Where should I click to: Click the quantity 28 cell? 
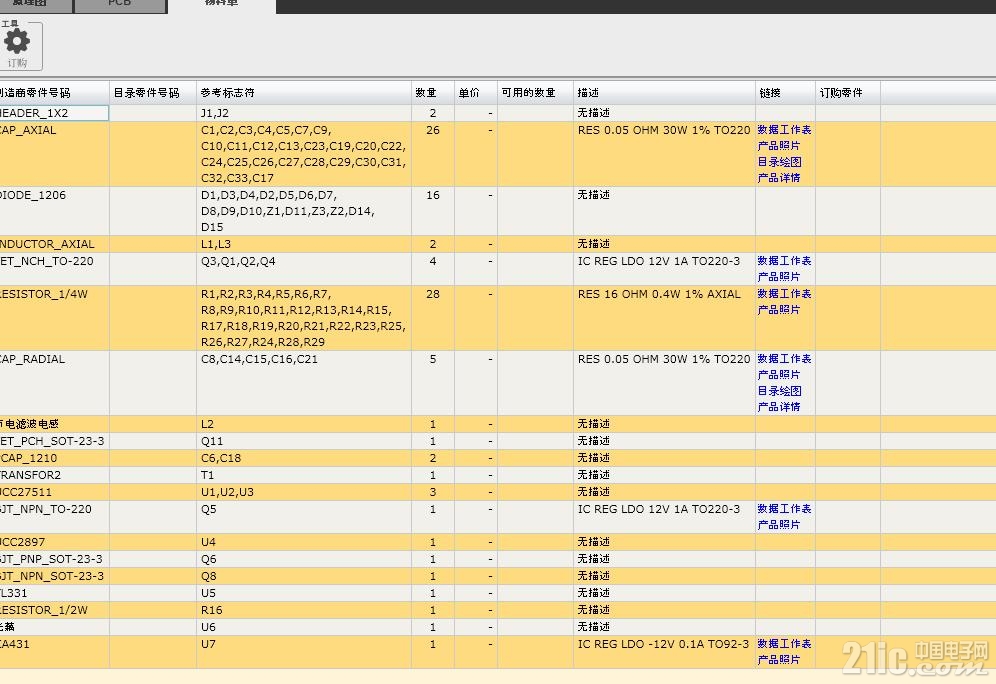click(433, 318)
